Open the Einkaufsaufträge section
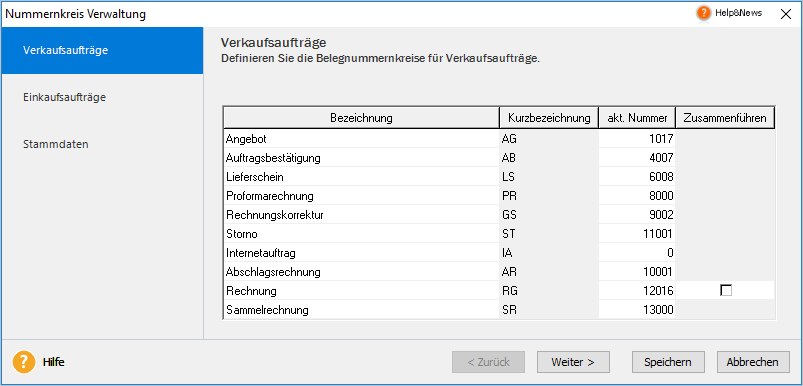 65,97
